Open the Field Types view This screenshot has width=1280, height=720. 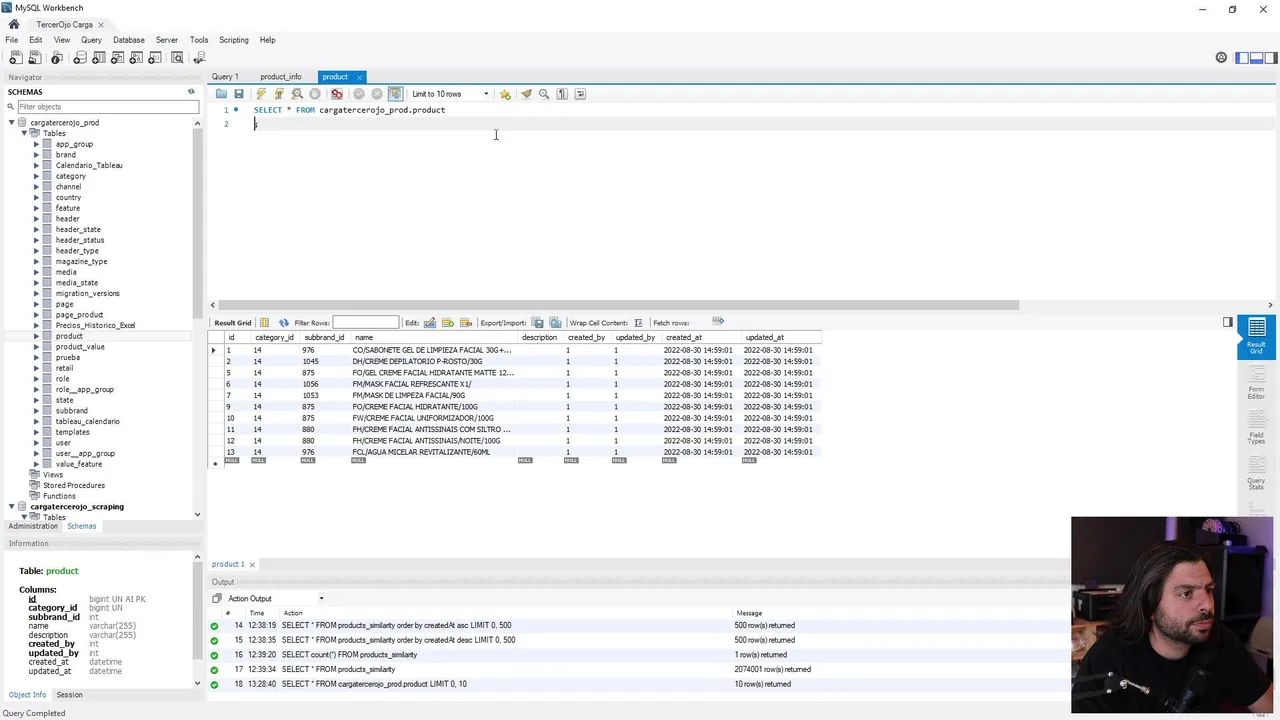click(x=1256, y=427)
